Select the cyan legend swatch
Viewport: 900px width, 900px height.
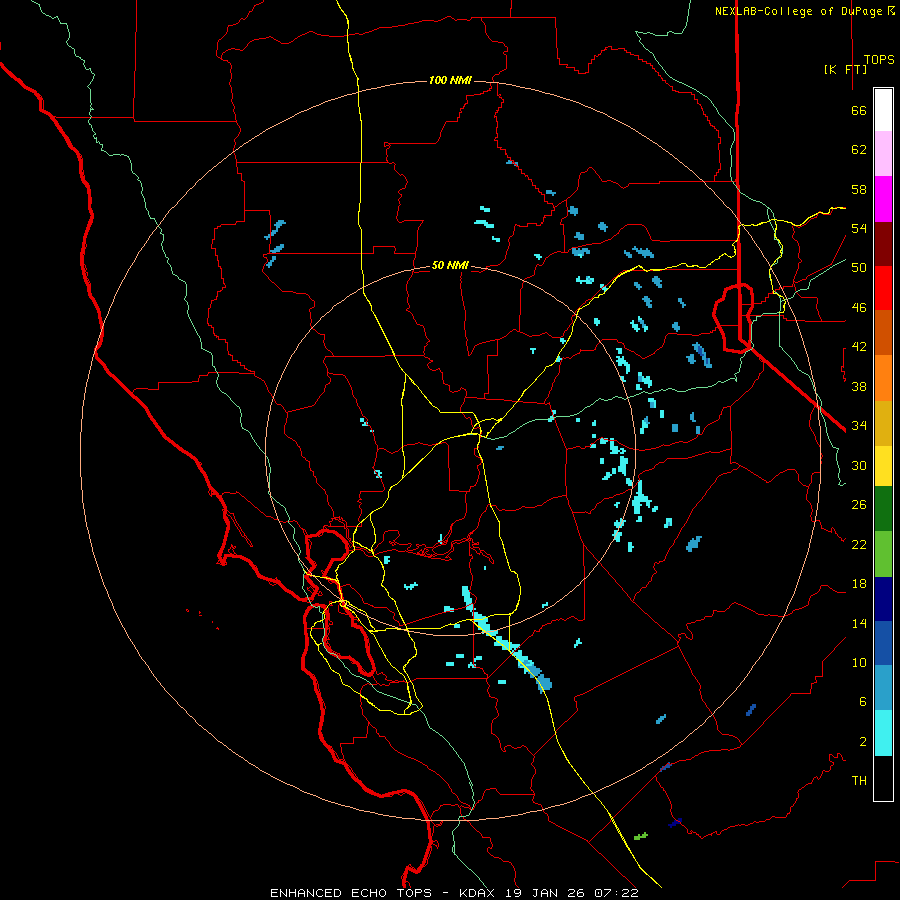coord(883,733)
